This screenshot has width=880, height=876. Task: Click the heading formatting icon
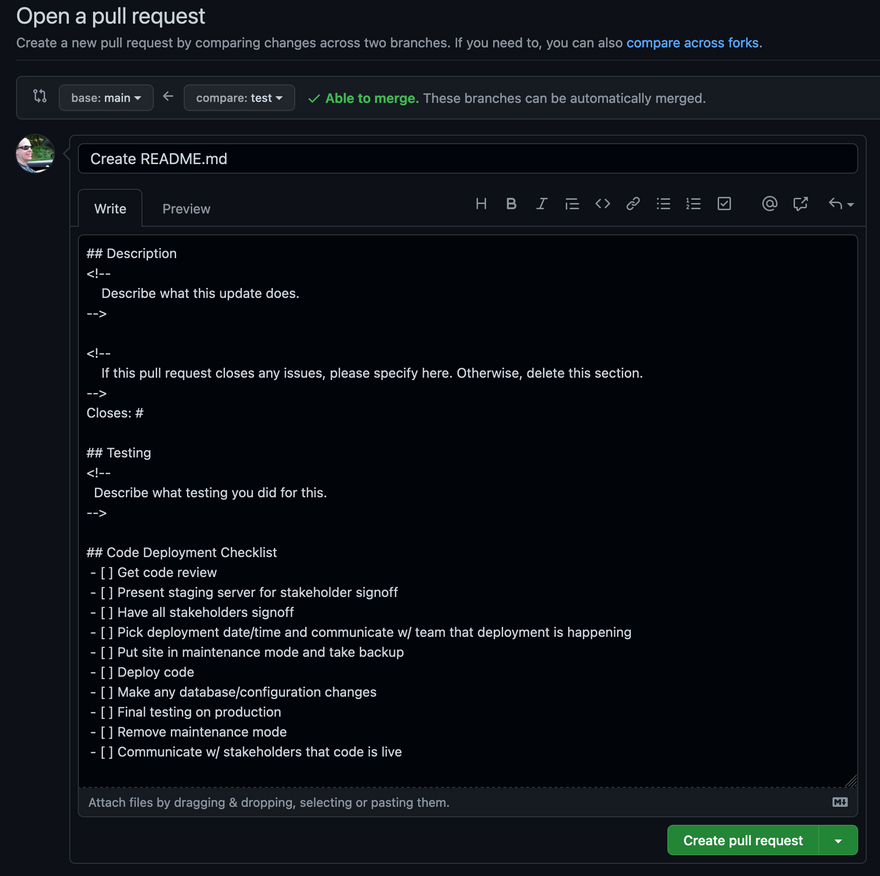481,204
